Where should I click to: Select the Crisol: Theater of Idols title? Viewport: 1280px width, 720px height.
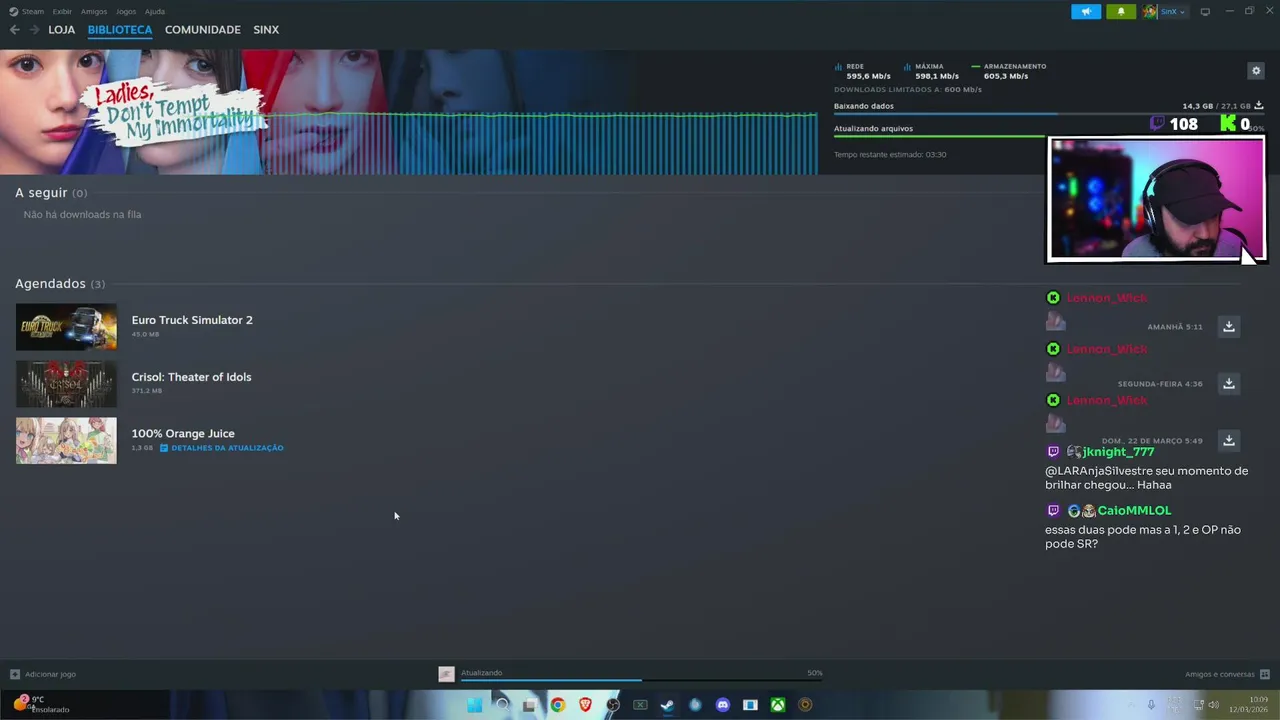[x=191, y=377]
